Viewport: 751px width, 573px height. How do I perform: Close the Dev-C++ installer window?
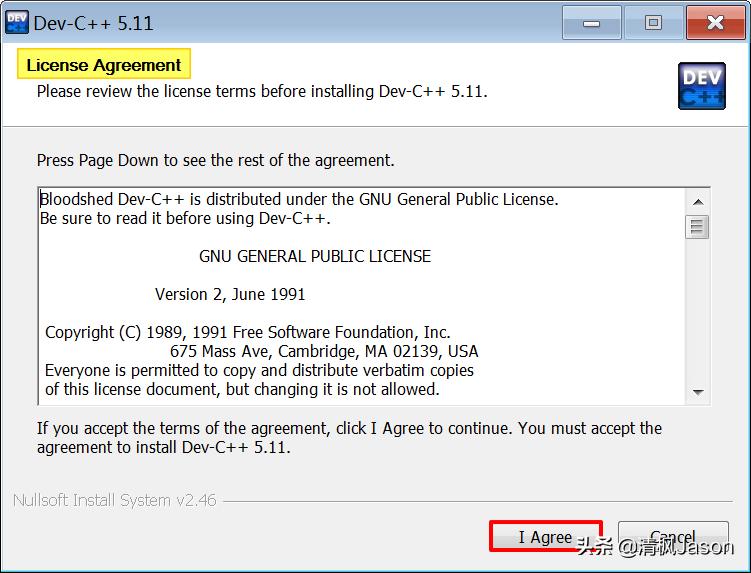click(715, 23)
